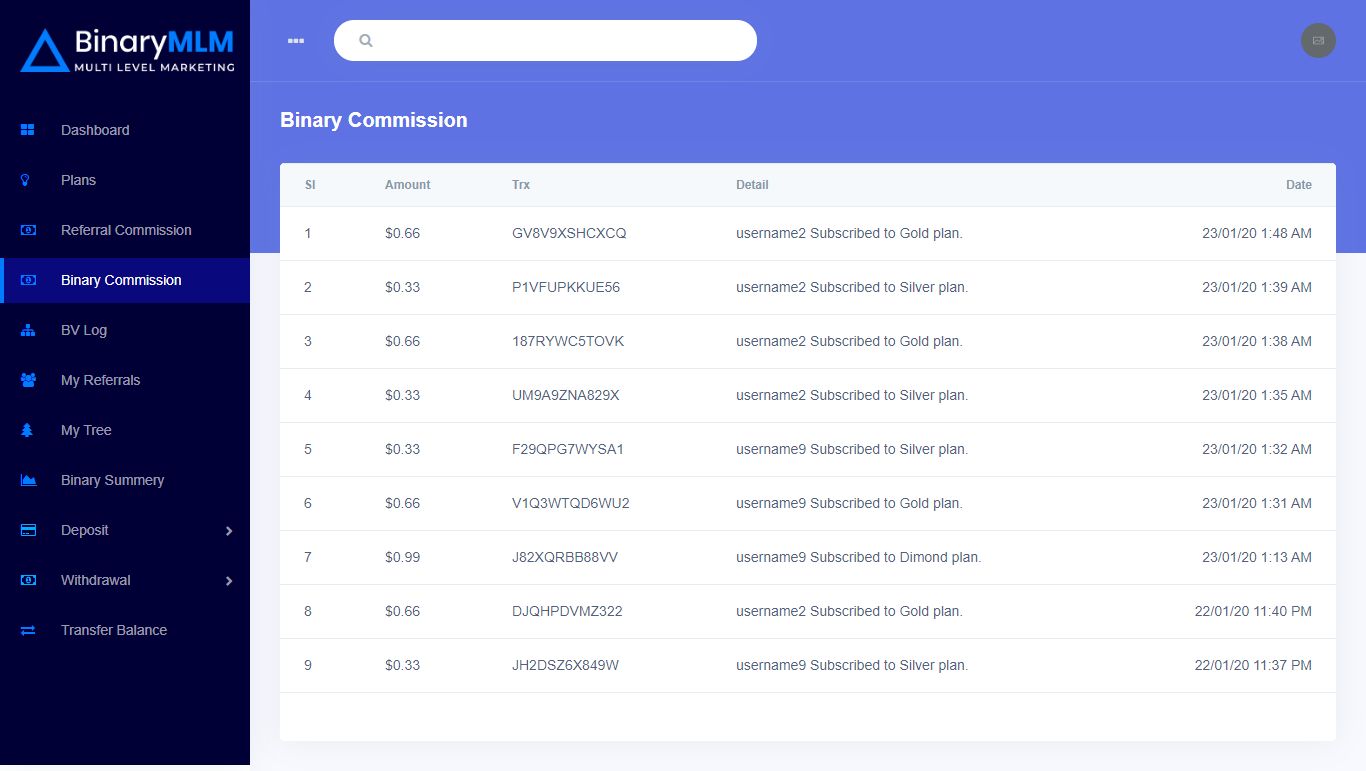Open the user envelope avatar

(x=1318, y=40)
